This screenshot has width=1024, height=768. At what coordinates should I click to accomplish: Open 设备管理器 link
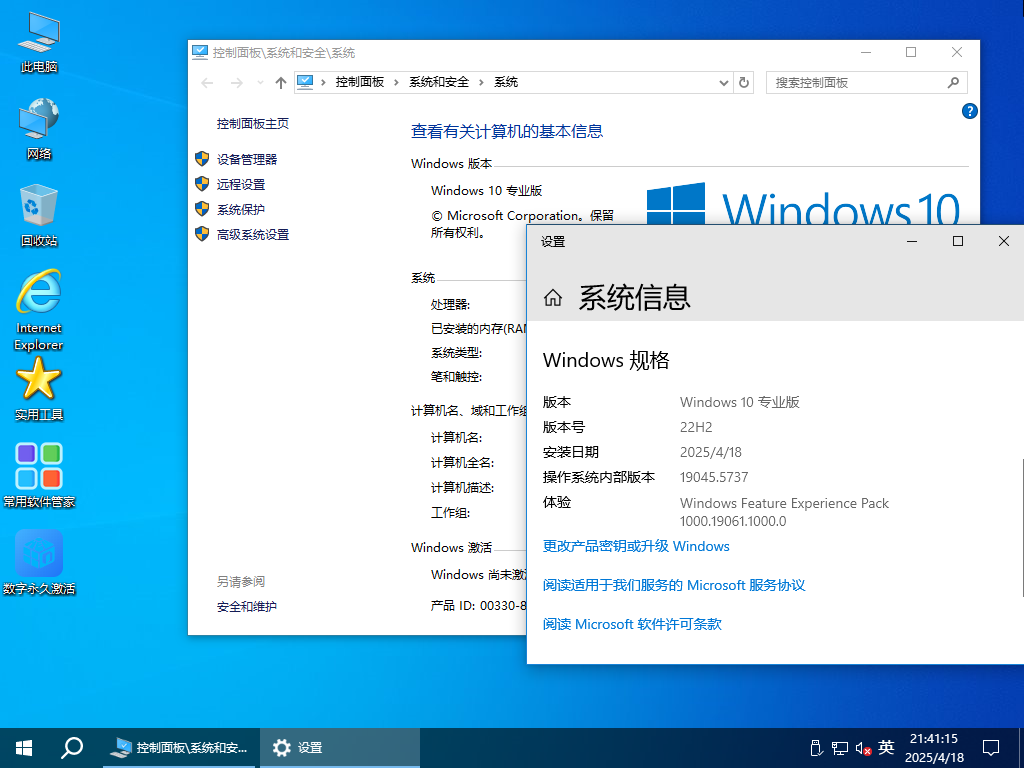tap(247, 159)
